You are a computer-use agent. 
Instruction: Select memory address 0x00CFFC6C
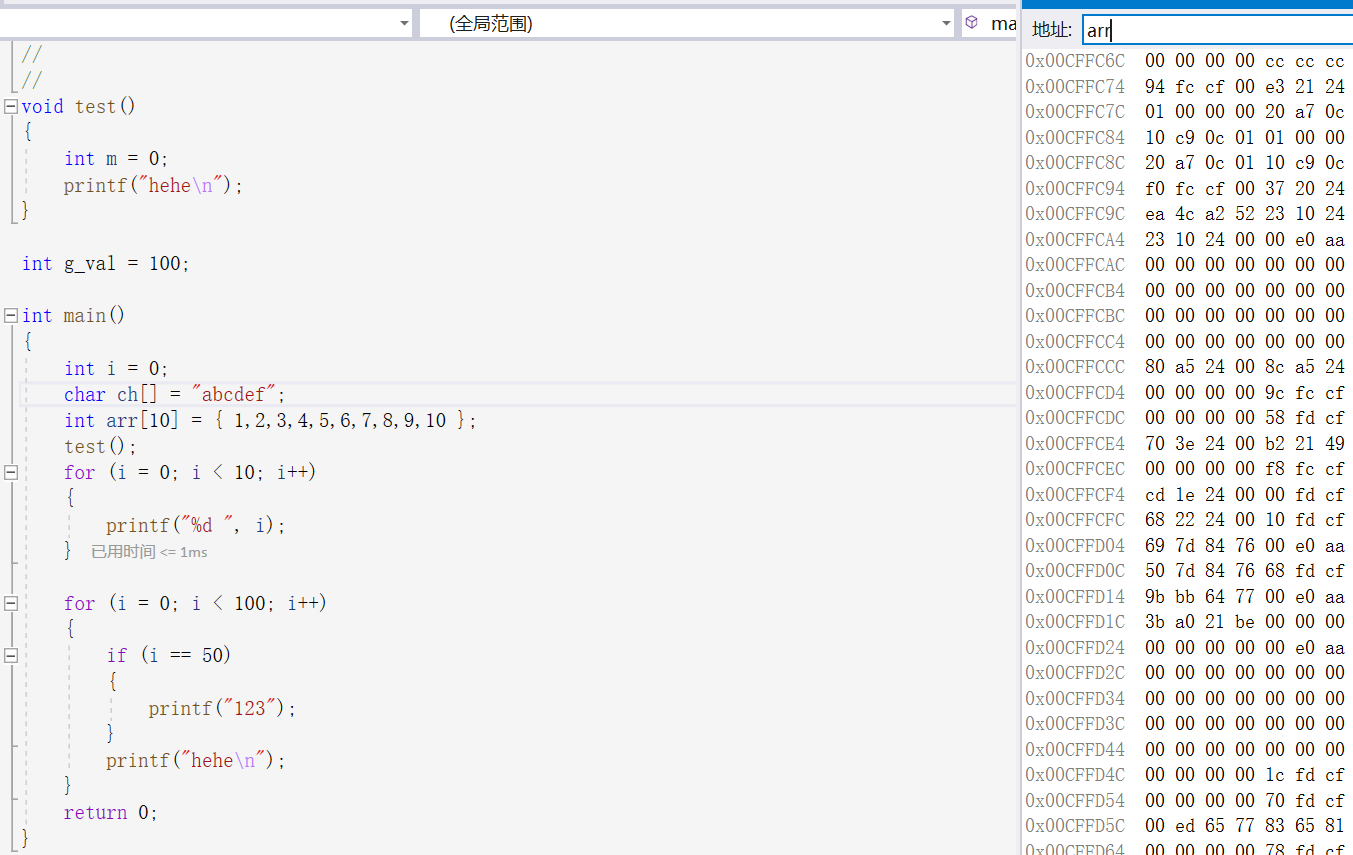(x=1075, y=61)
